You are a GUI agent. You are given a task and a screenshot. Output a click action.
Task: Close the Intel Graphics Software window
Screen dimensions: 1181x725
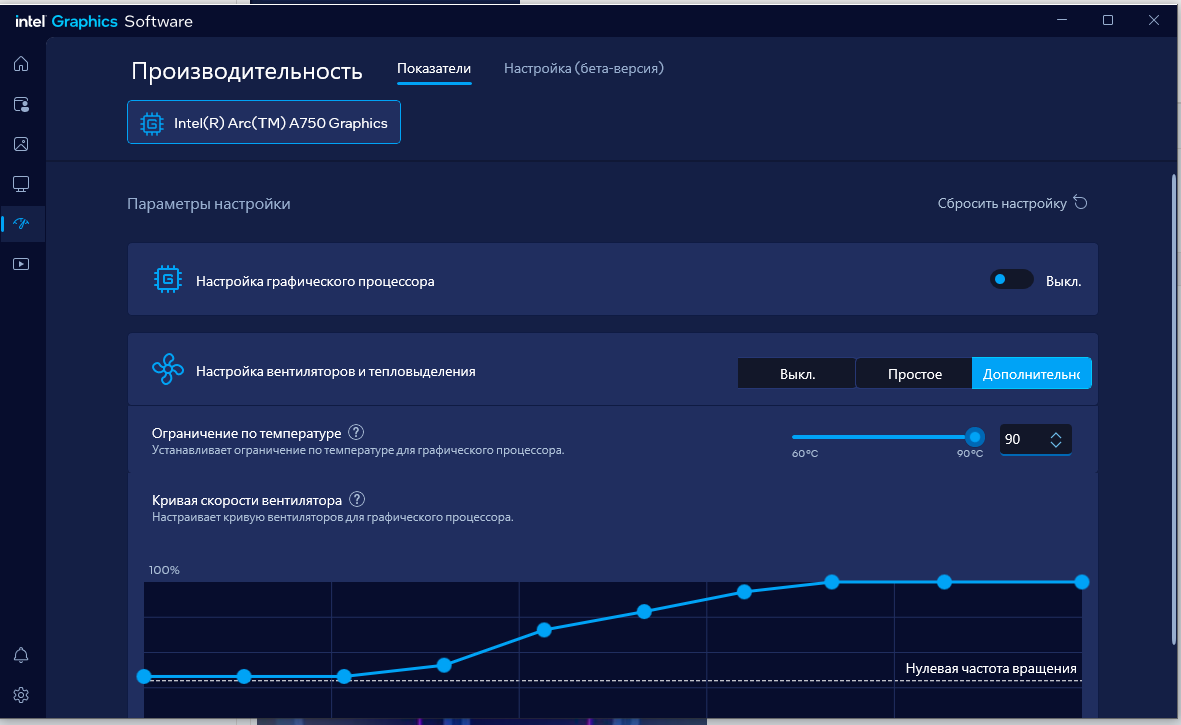1153,20
